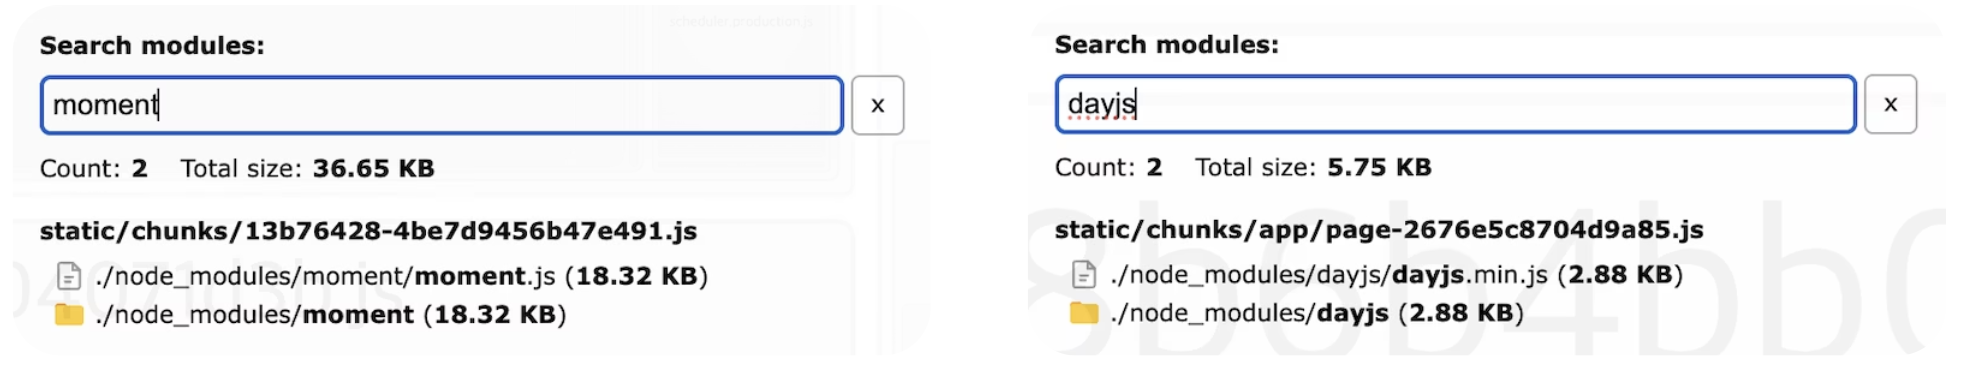Click the 36.65 KB total size text
Screen dimensions: 1962x368
[x=373, y=168]
